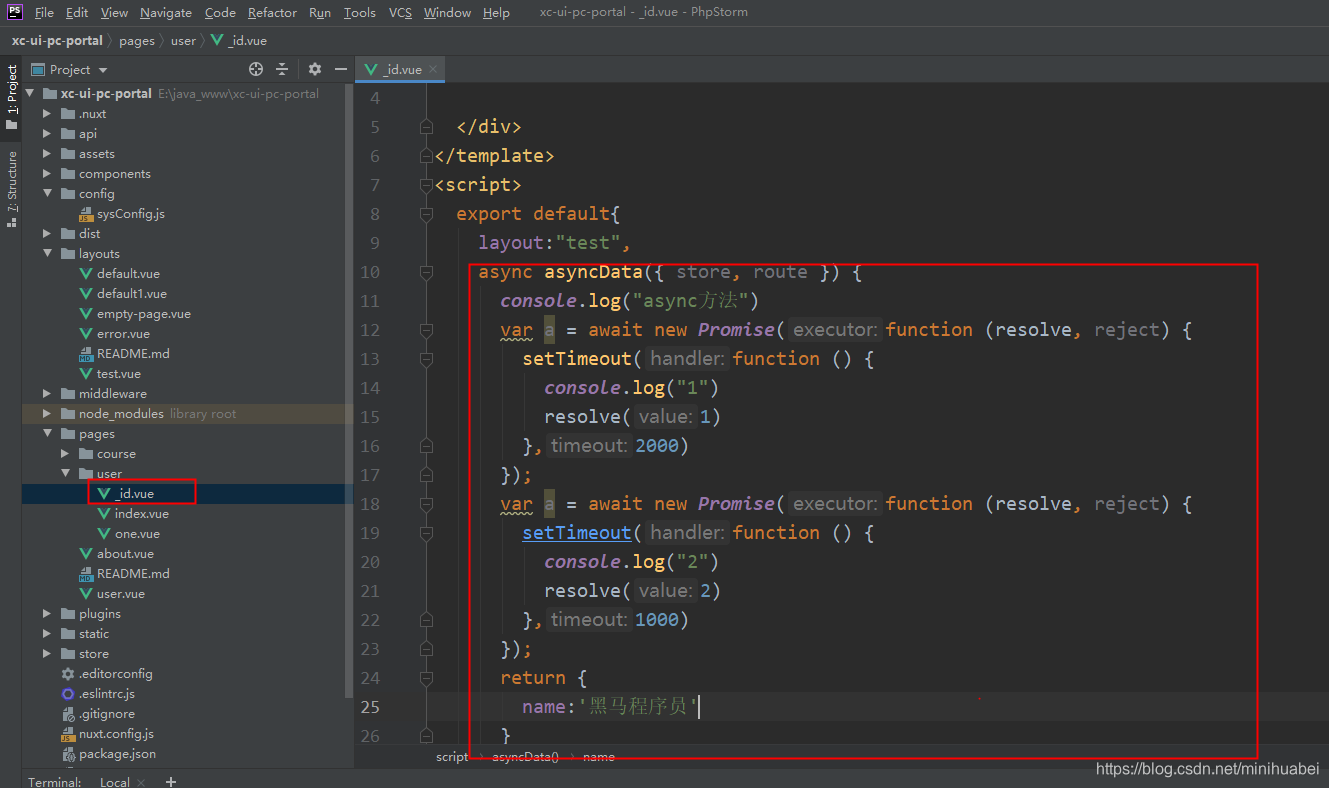Click script in editor breadcrumb

pyautogui.click(x=452, y=756)
